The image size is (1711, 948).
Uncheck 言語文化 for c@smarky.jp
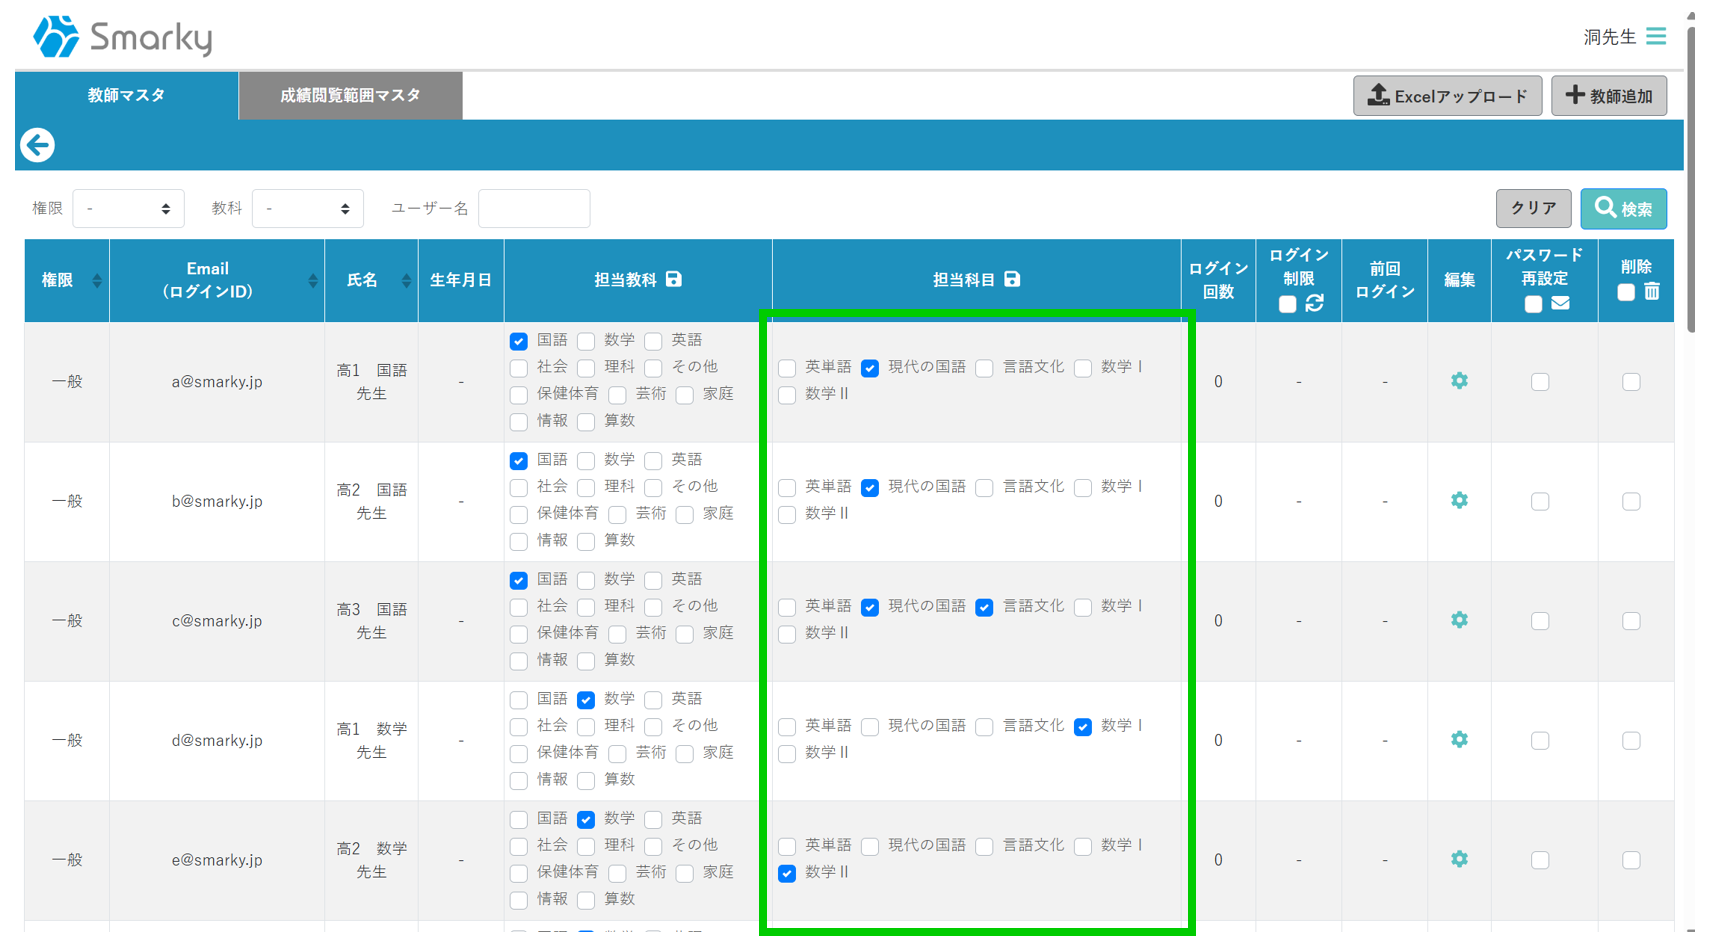984,607
